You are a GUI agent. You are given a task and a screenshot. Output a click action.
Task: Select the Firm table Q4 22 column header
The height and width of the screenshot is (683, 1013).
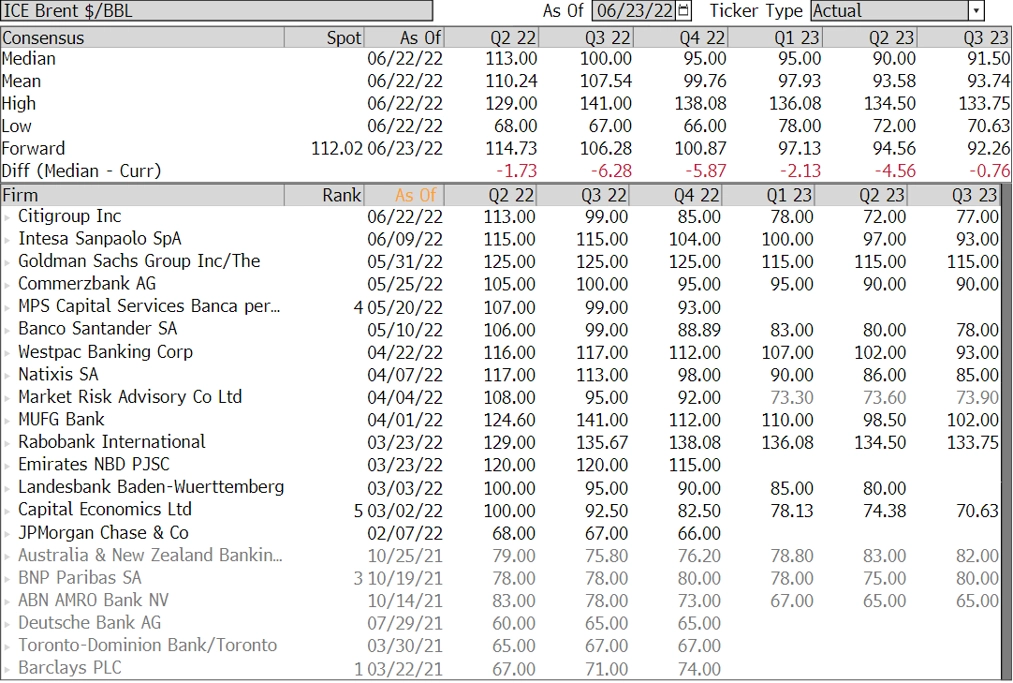[677, 195]
